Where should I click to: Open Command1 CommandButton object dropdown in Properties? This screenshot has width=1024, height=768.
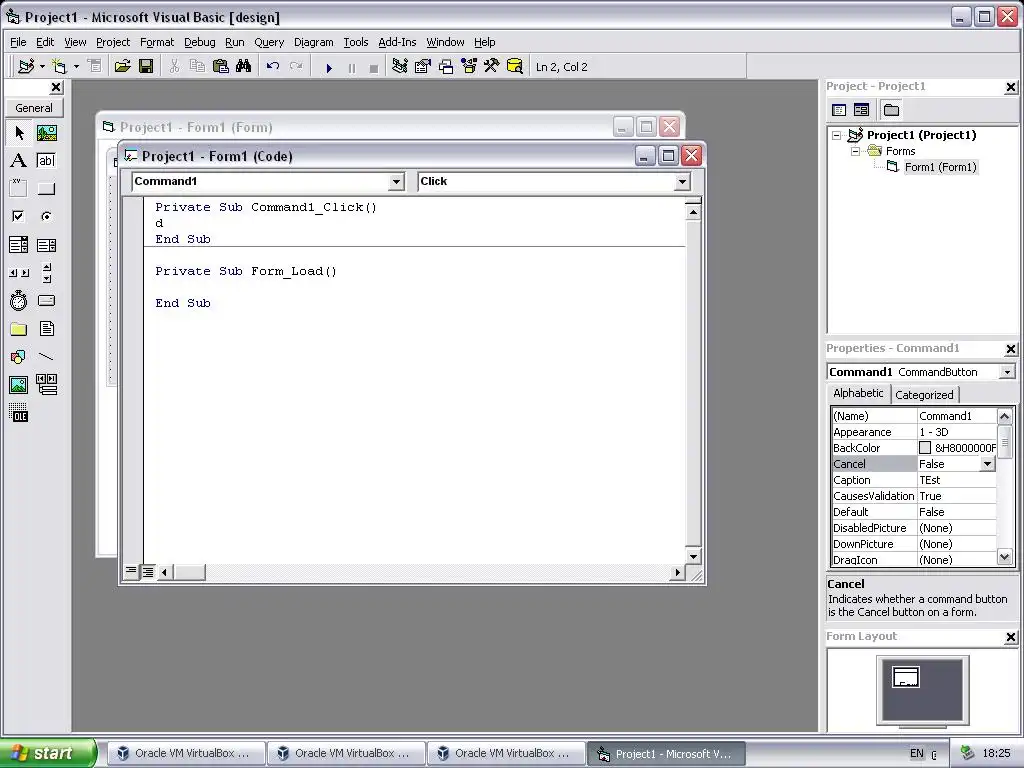pos(1007,372)
